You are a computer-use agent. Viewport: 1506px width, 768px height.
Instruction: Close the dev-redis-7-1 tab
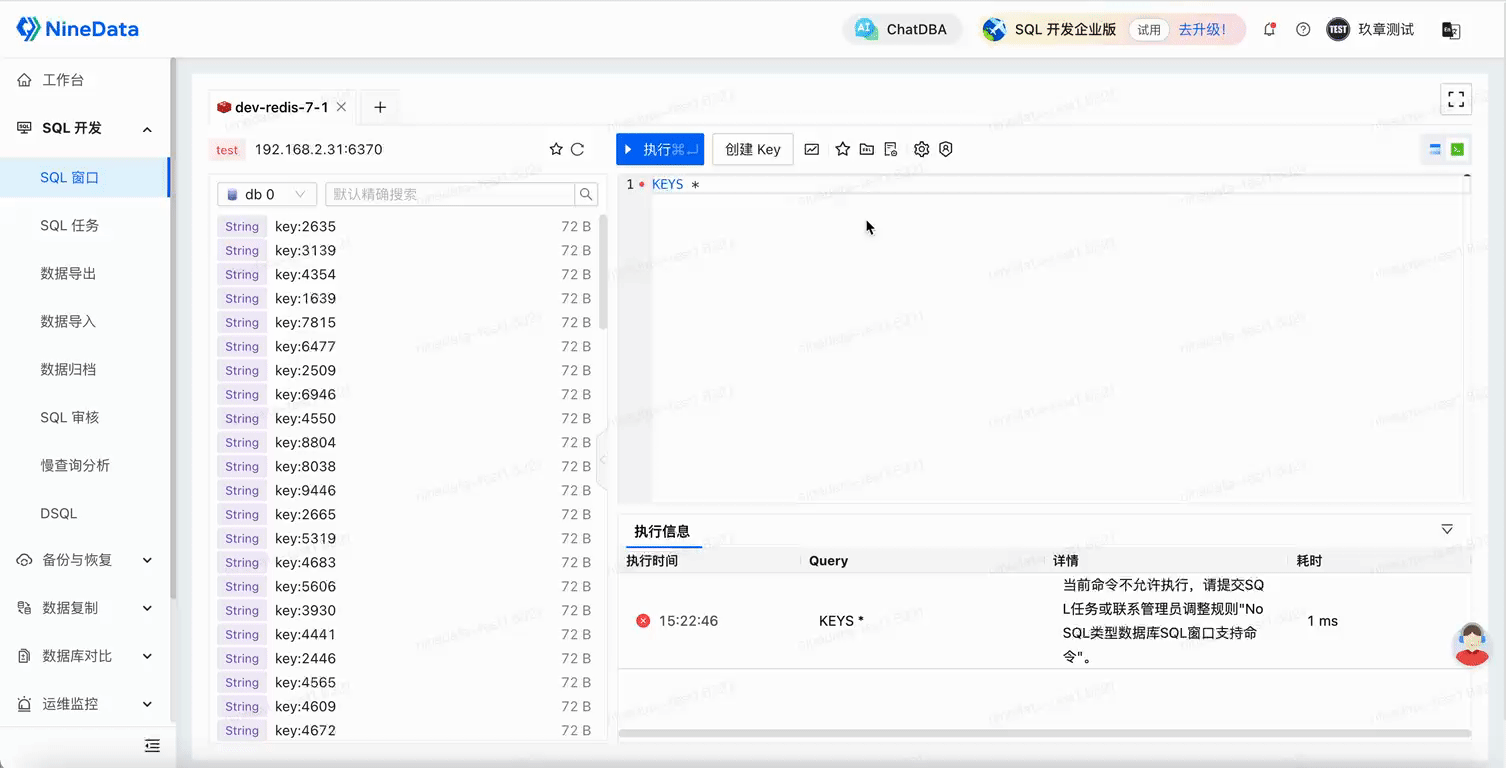pos(341,107)
